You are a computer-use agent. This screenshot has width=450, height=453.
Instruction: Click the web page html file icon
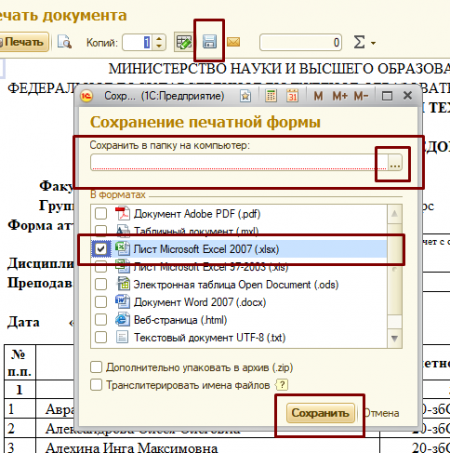tap(122, 320)
